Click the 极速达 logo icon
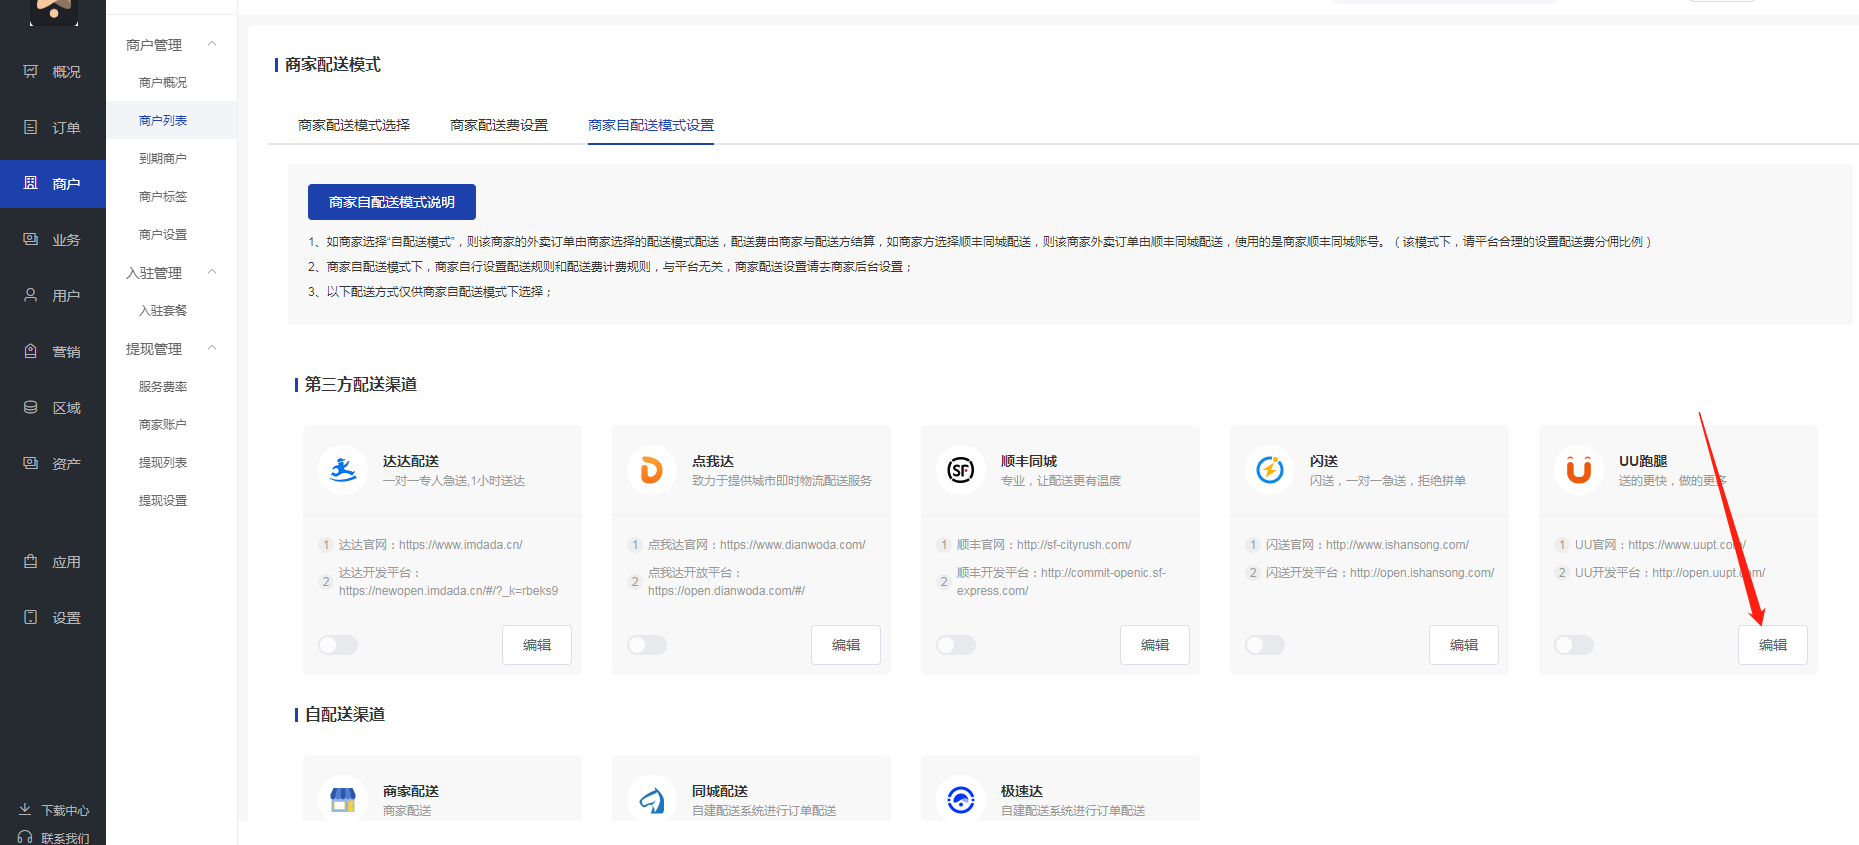Screen dimensions: 1859x845 (x=961, y=800)
